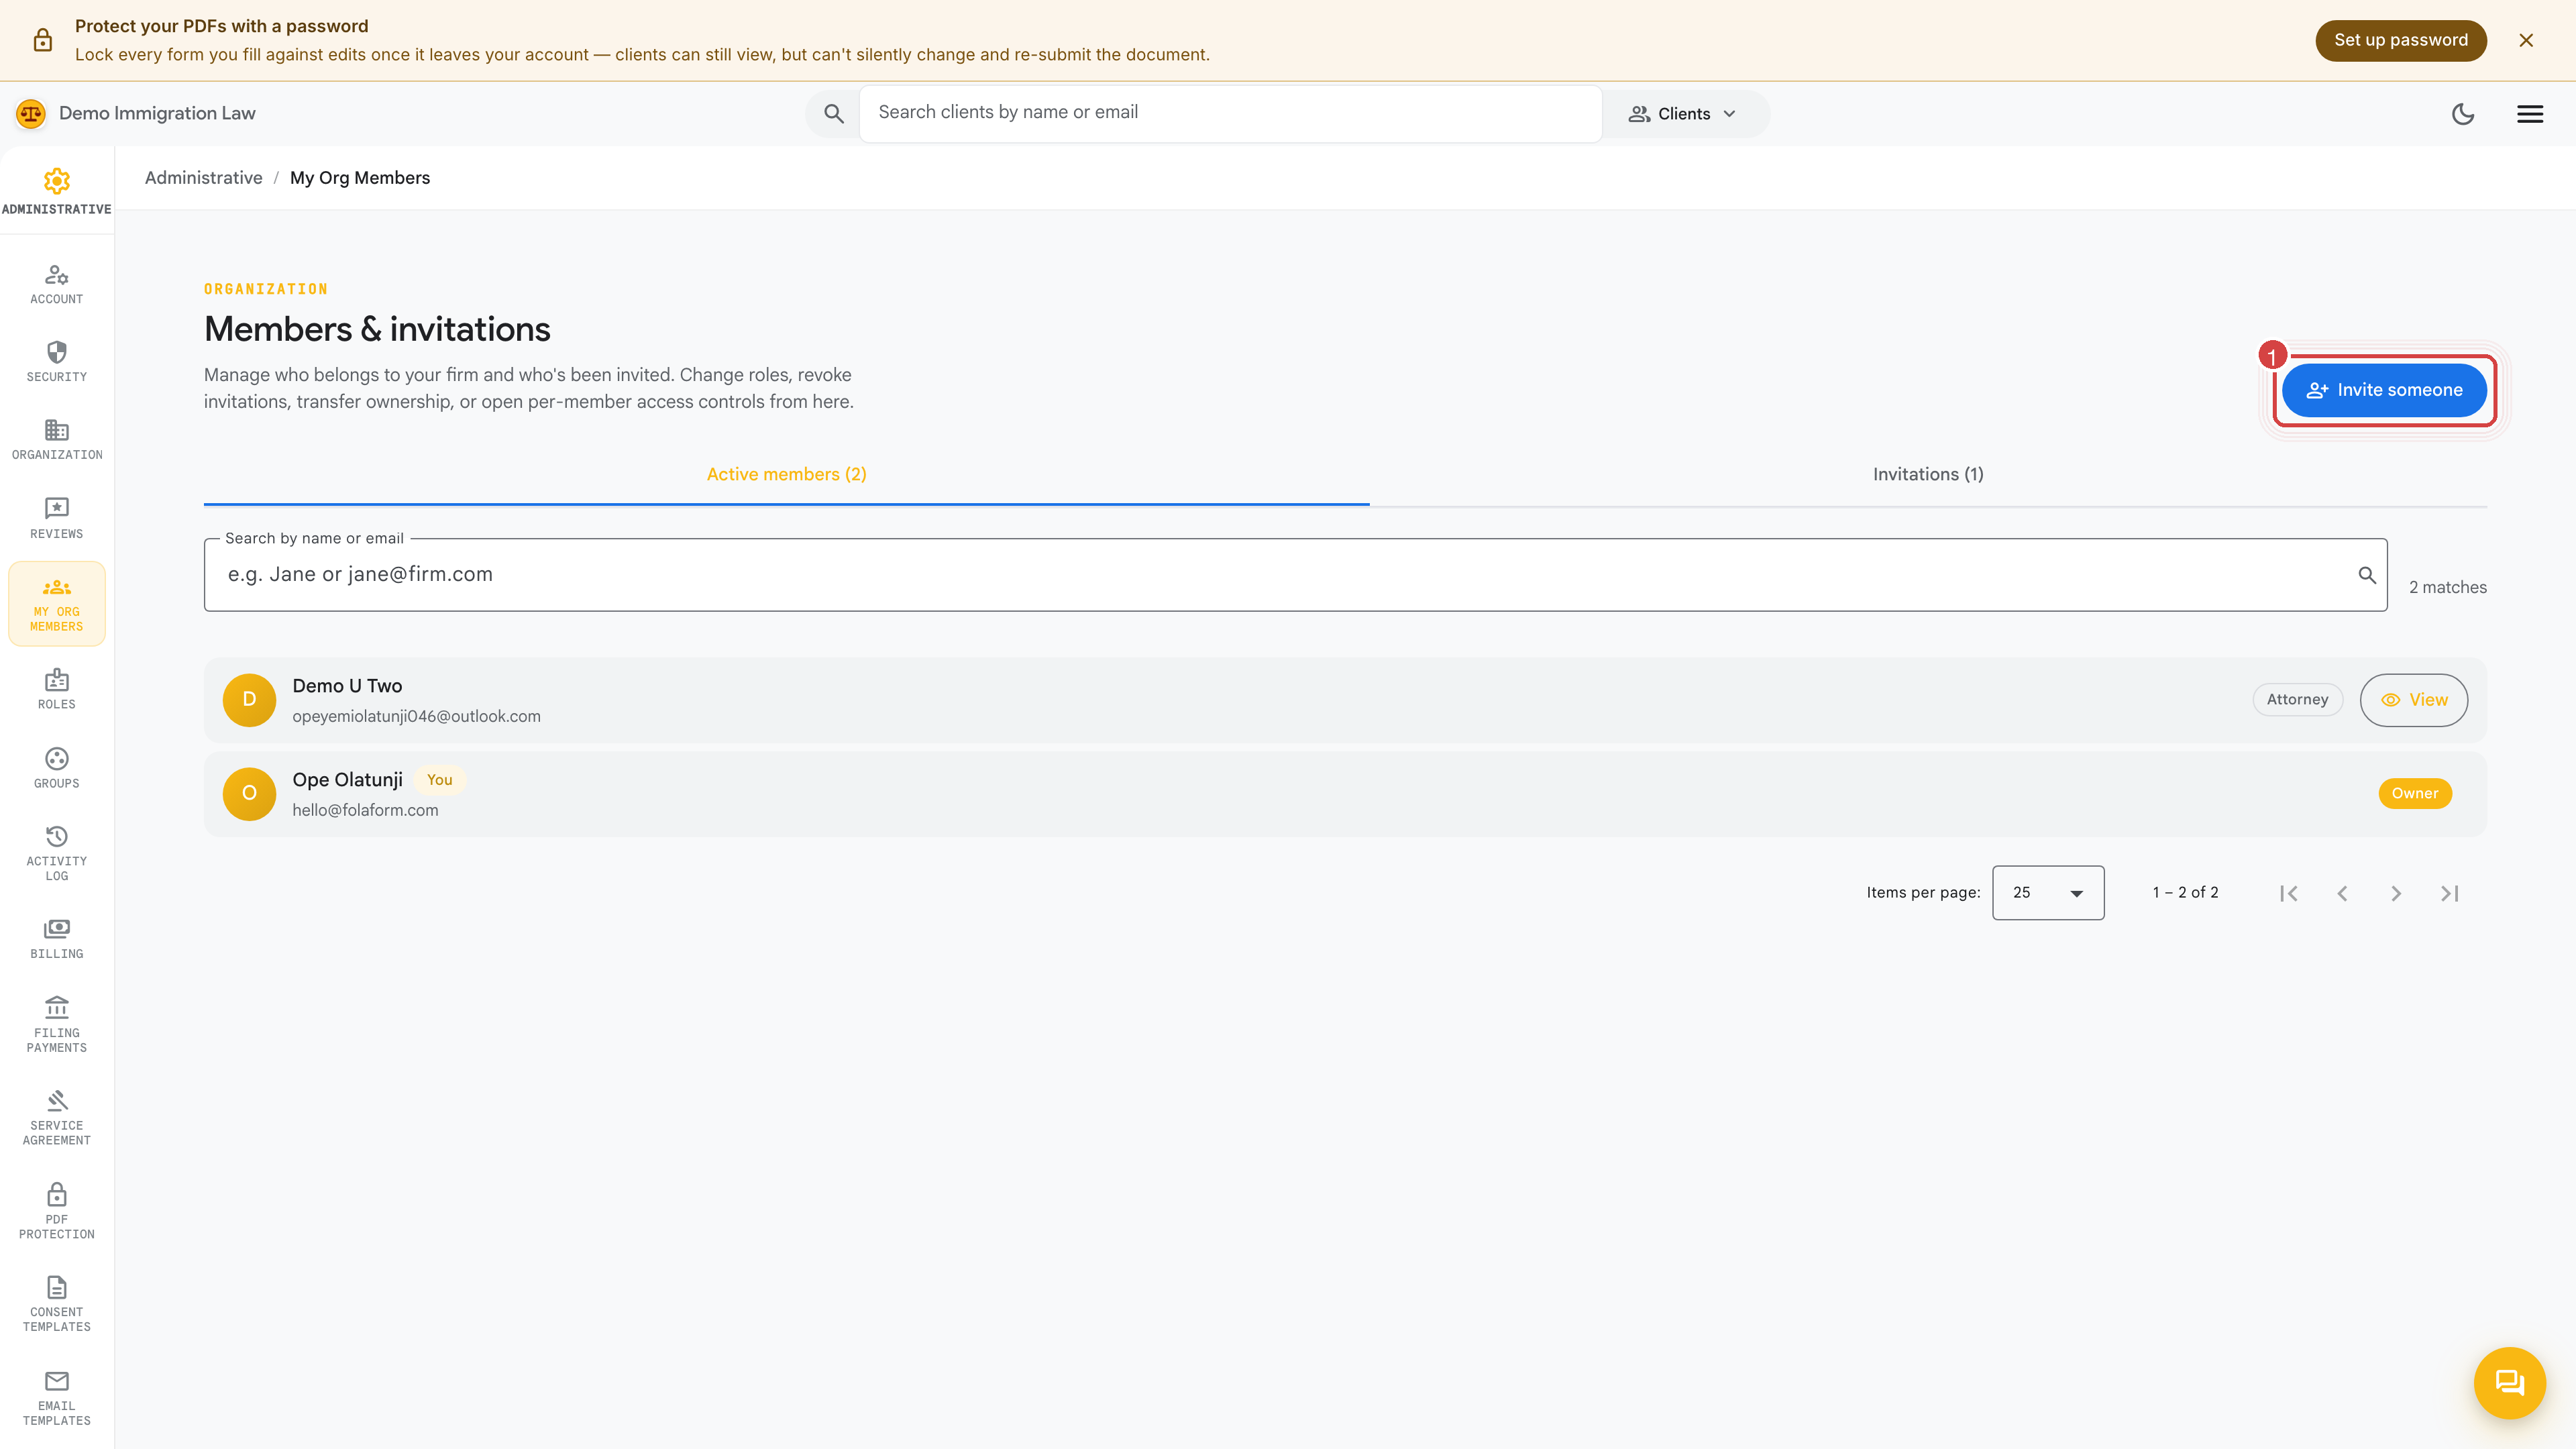Click the member search magnifier icon
Viewport: 2576px width, 1449px height.
click(x=2367, y=575)
